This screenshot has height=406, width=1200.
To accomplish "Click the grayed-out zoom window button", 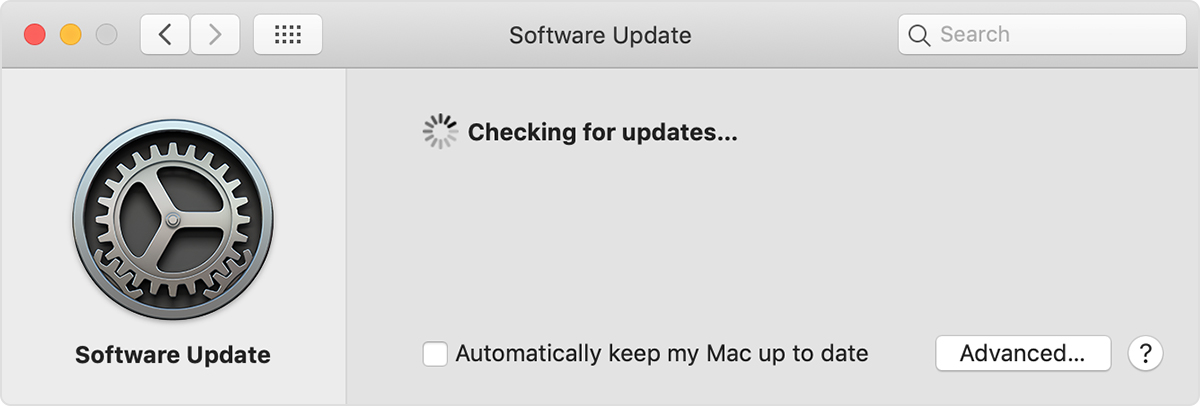I will 106,35.
